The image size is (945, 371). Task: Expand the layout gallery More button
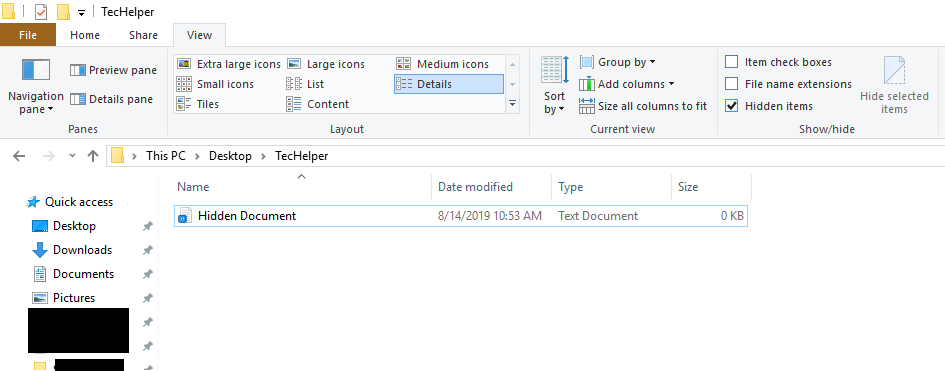[512, 104]
